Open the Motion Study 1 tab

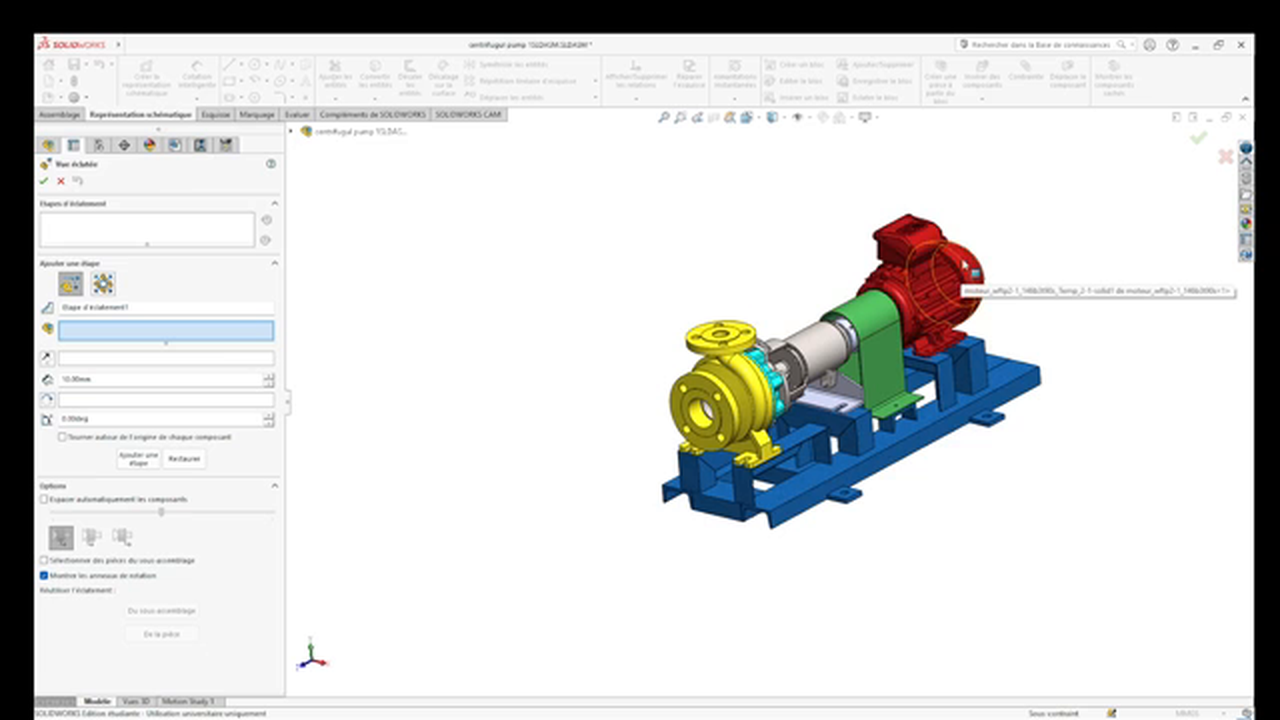tap(188, 702)
